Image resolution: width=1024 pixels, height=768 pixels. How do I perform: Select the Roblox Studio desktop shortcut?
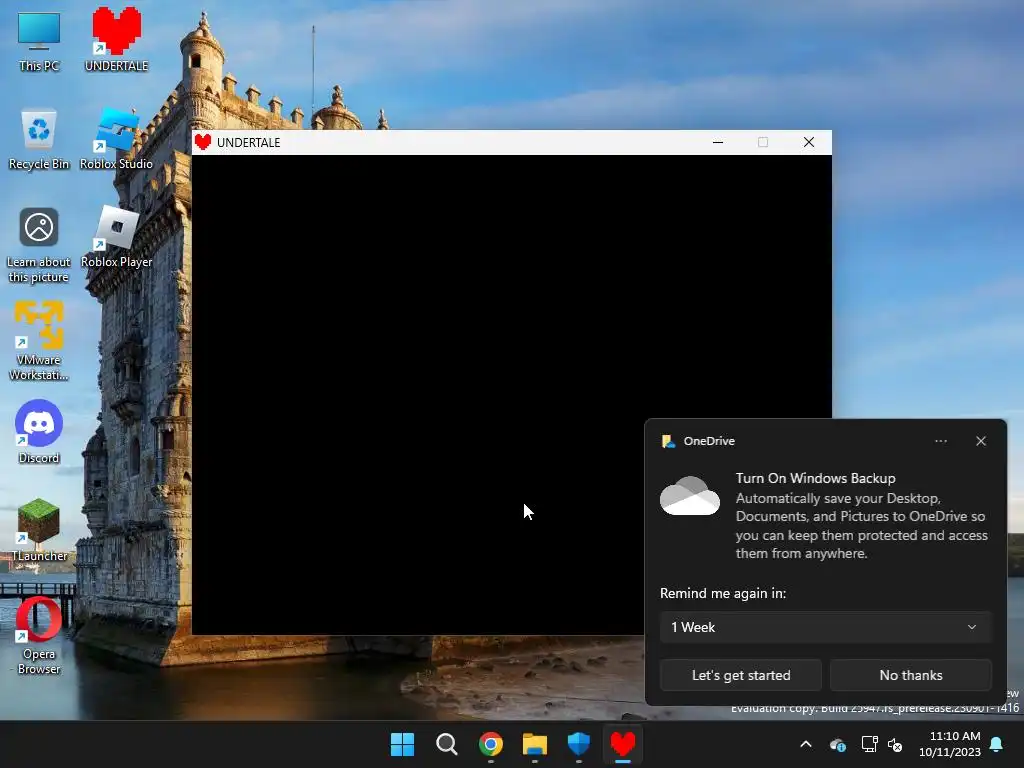[x=116, y=139]
